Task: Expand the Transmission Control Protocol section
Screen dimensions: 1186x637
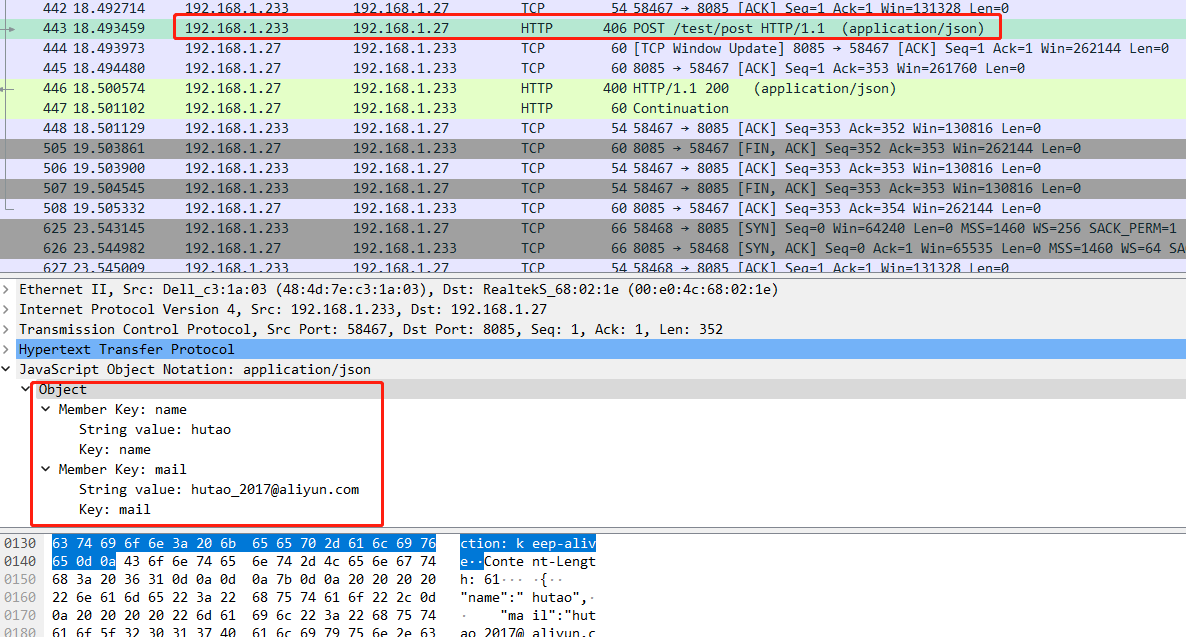Action: tap(8, 329)
